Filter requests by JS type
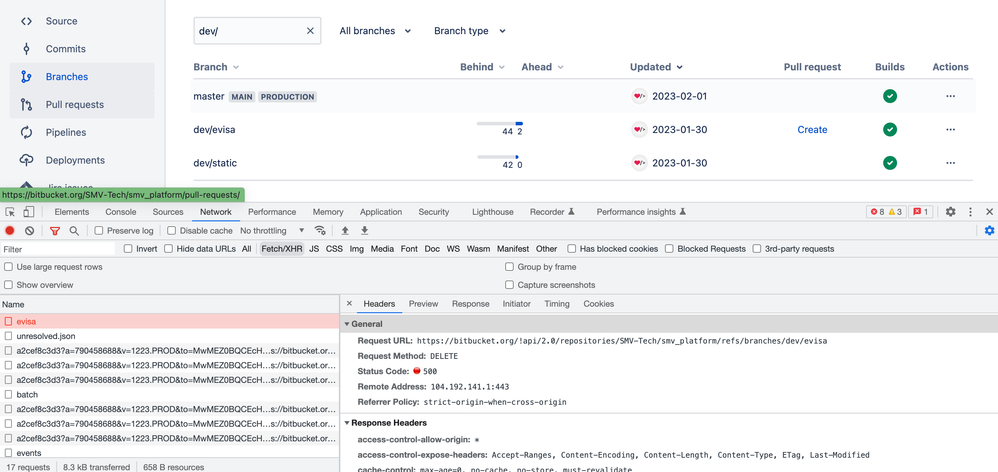Image resolution: width=998 pixels, height=472 pixels. [x=314, y=249]
